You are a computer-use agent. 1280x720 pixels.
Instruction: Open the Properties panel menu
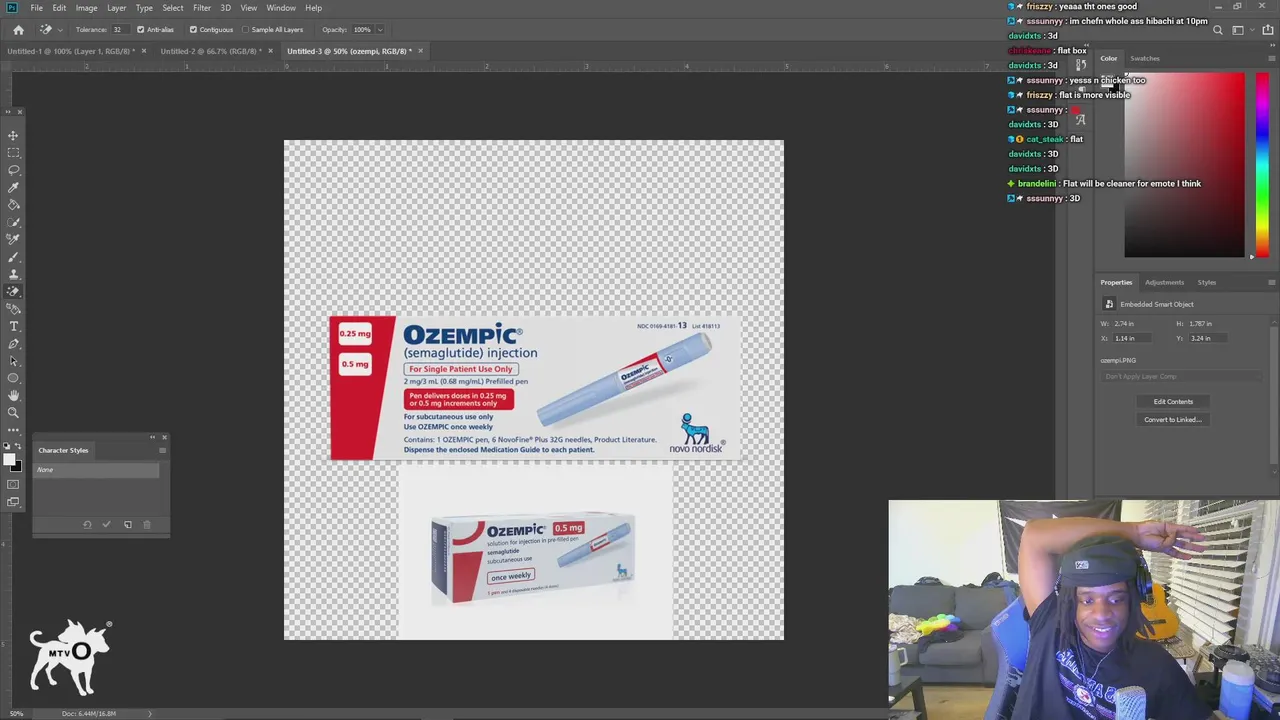coord(1271,282)
